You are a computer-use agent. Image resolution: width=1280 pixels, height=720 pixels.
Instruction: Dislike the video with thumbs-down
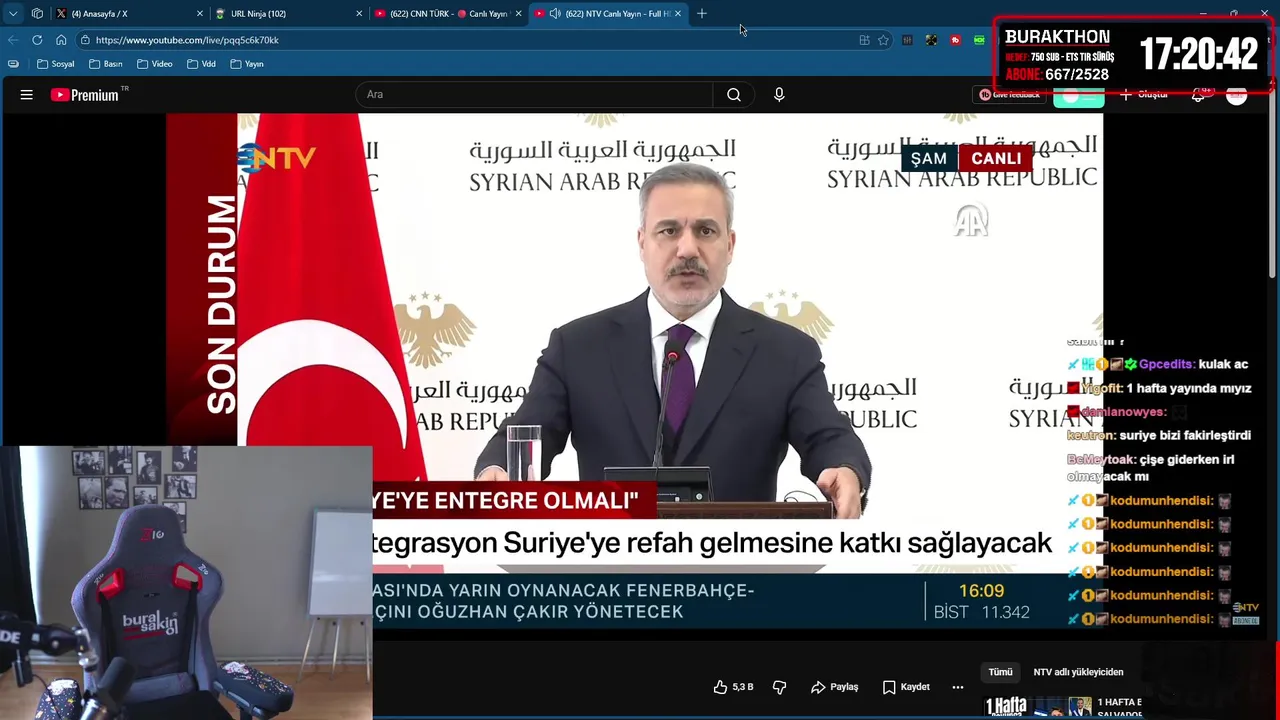[779, 687]
